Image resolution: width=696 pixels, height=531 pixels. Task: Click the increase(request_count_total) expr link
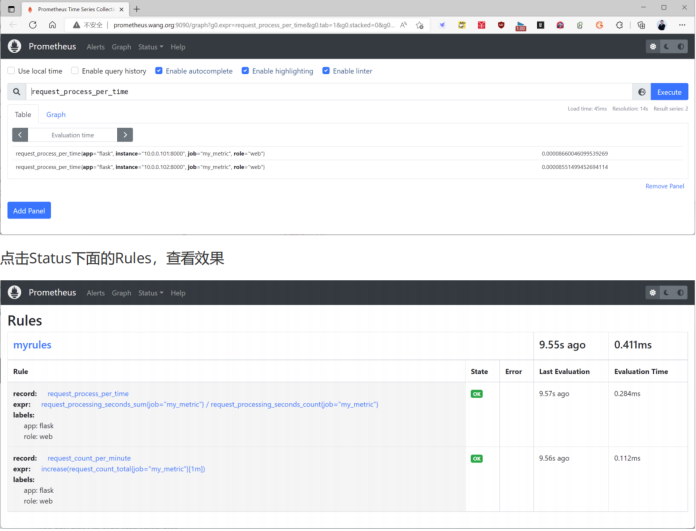click(123, 469)
